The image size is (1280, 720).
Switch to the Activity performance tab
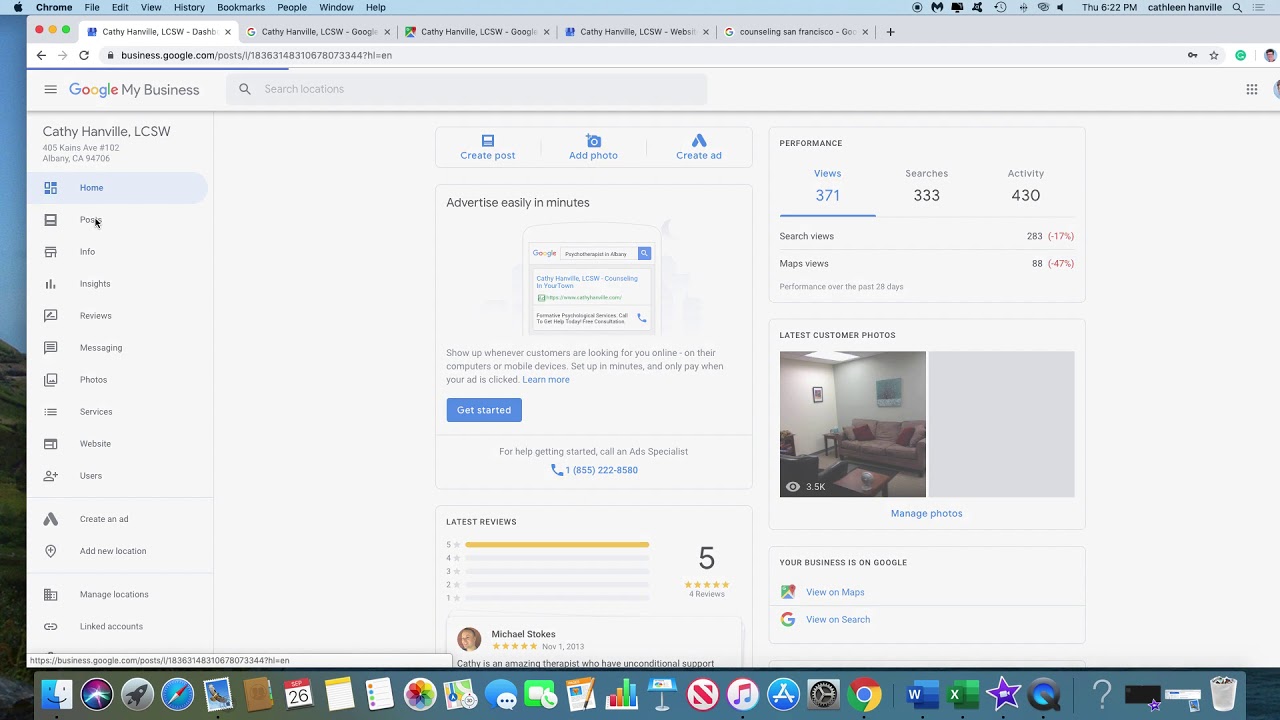(1025, 186)
